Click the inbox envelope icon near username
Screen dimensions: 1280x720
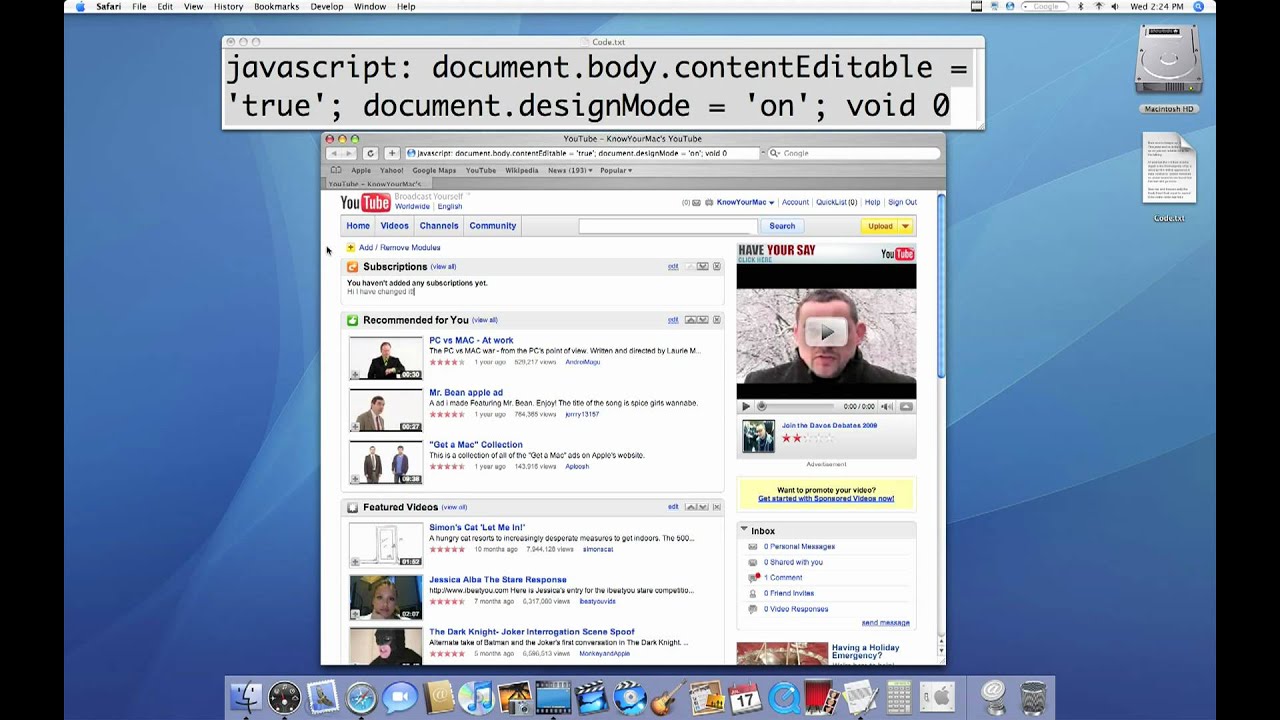[696, 202]
